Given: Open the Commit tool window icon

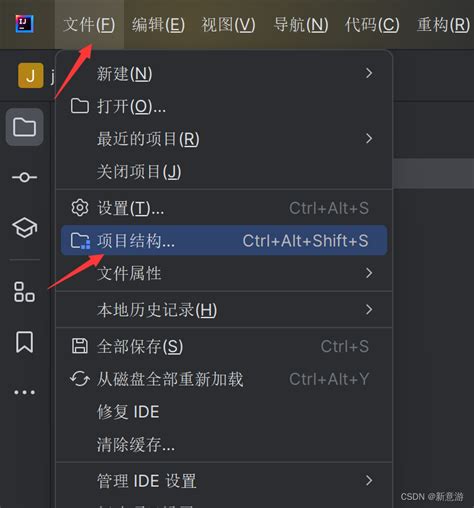Looking at the screenshot, I should pos(24,177).
